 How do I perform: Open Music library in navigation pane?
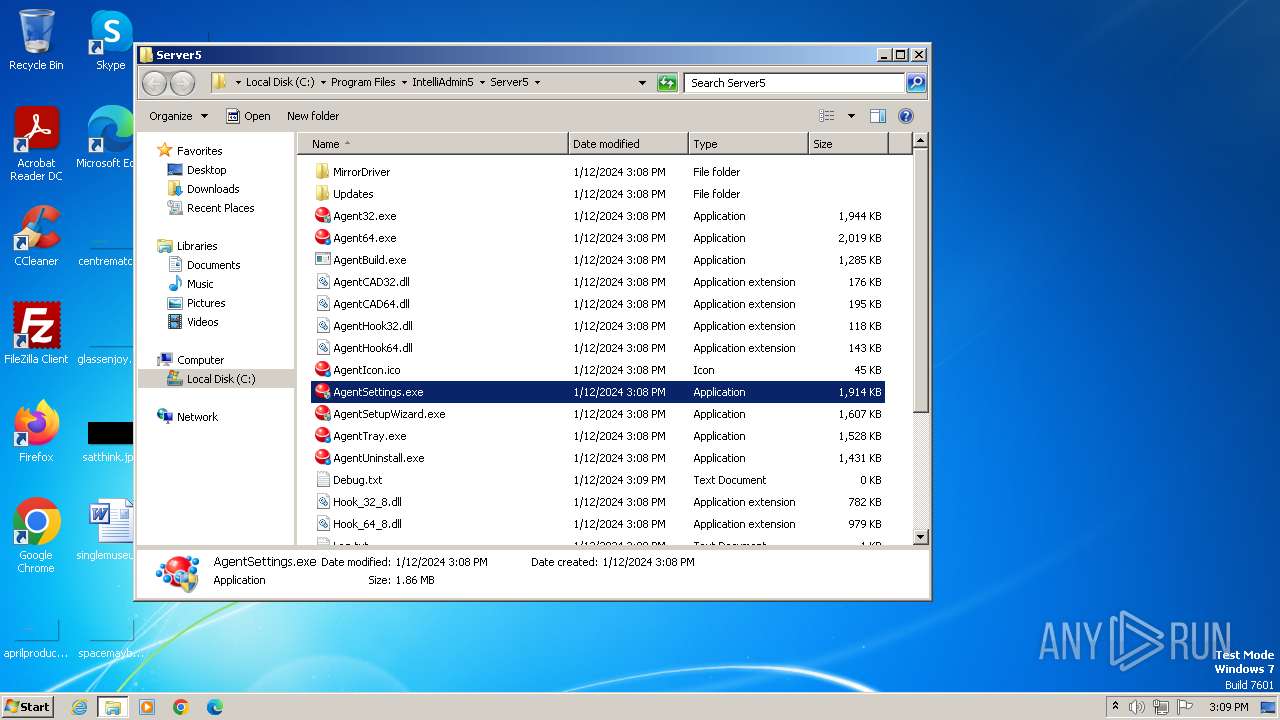[200, 284]
